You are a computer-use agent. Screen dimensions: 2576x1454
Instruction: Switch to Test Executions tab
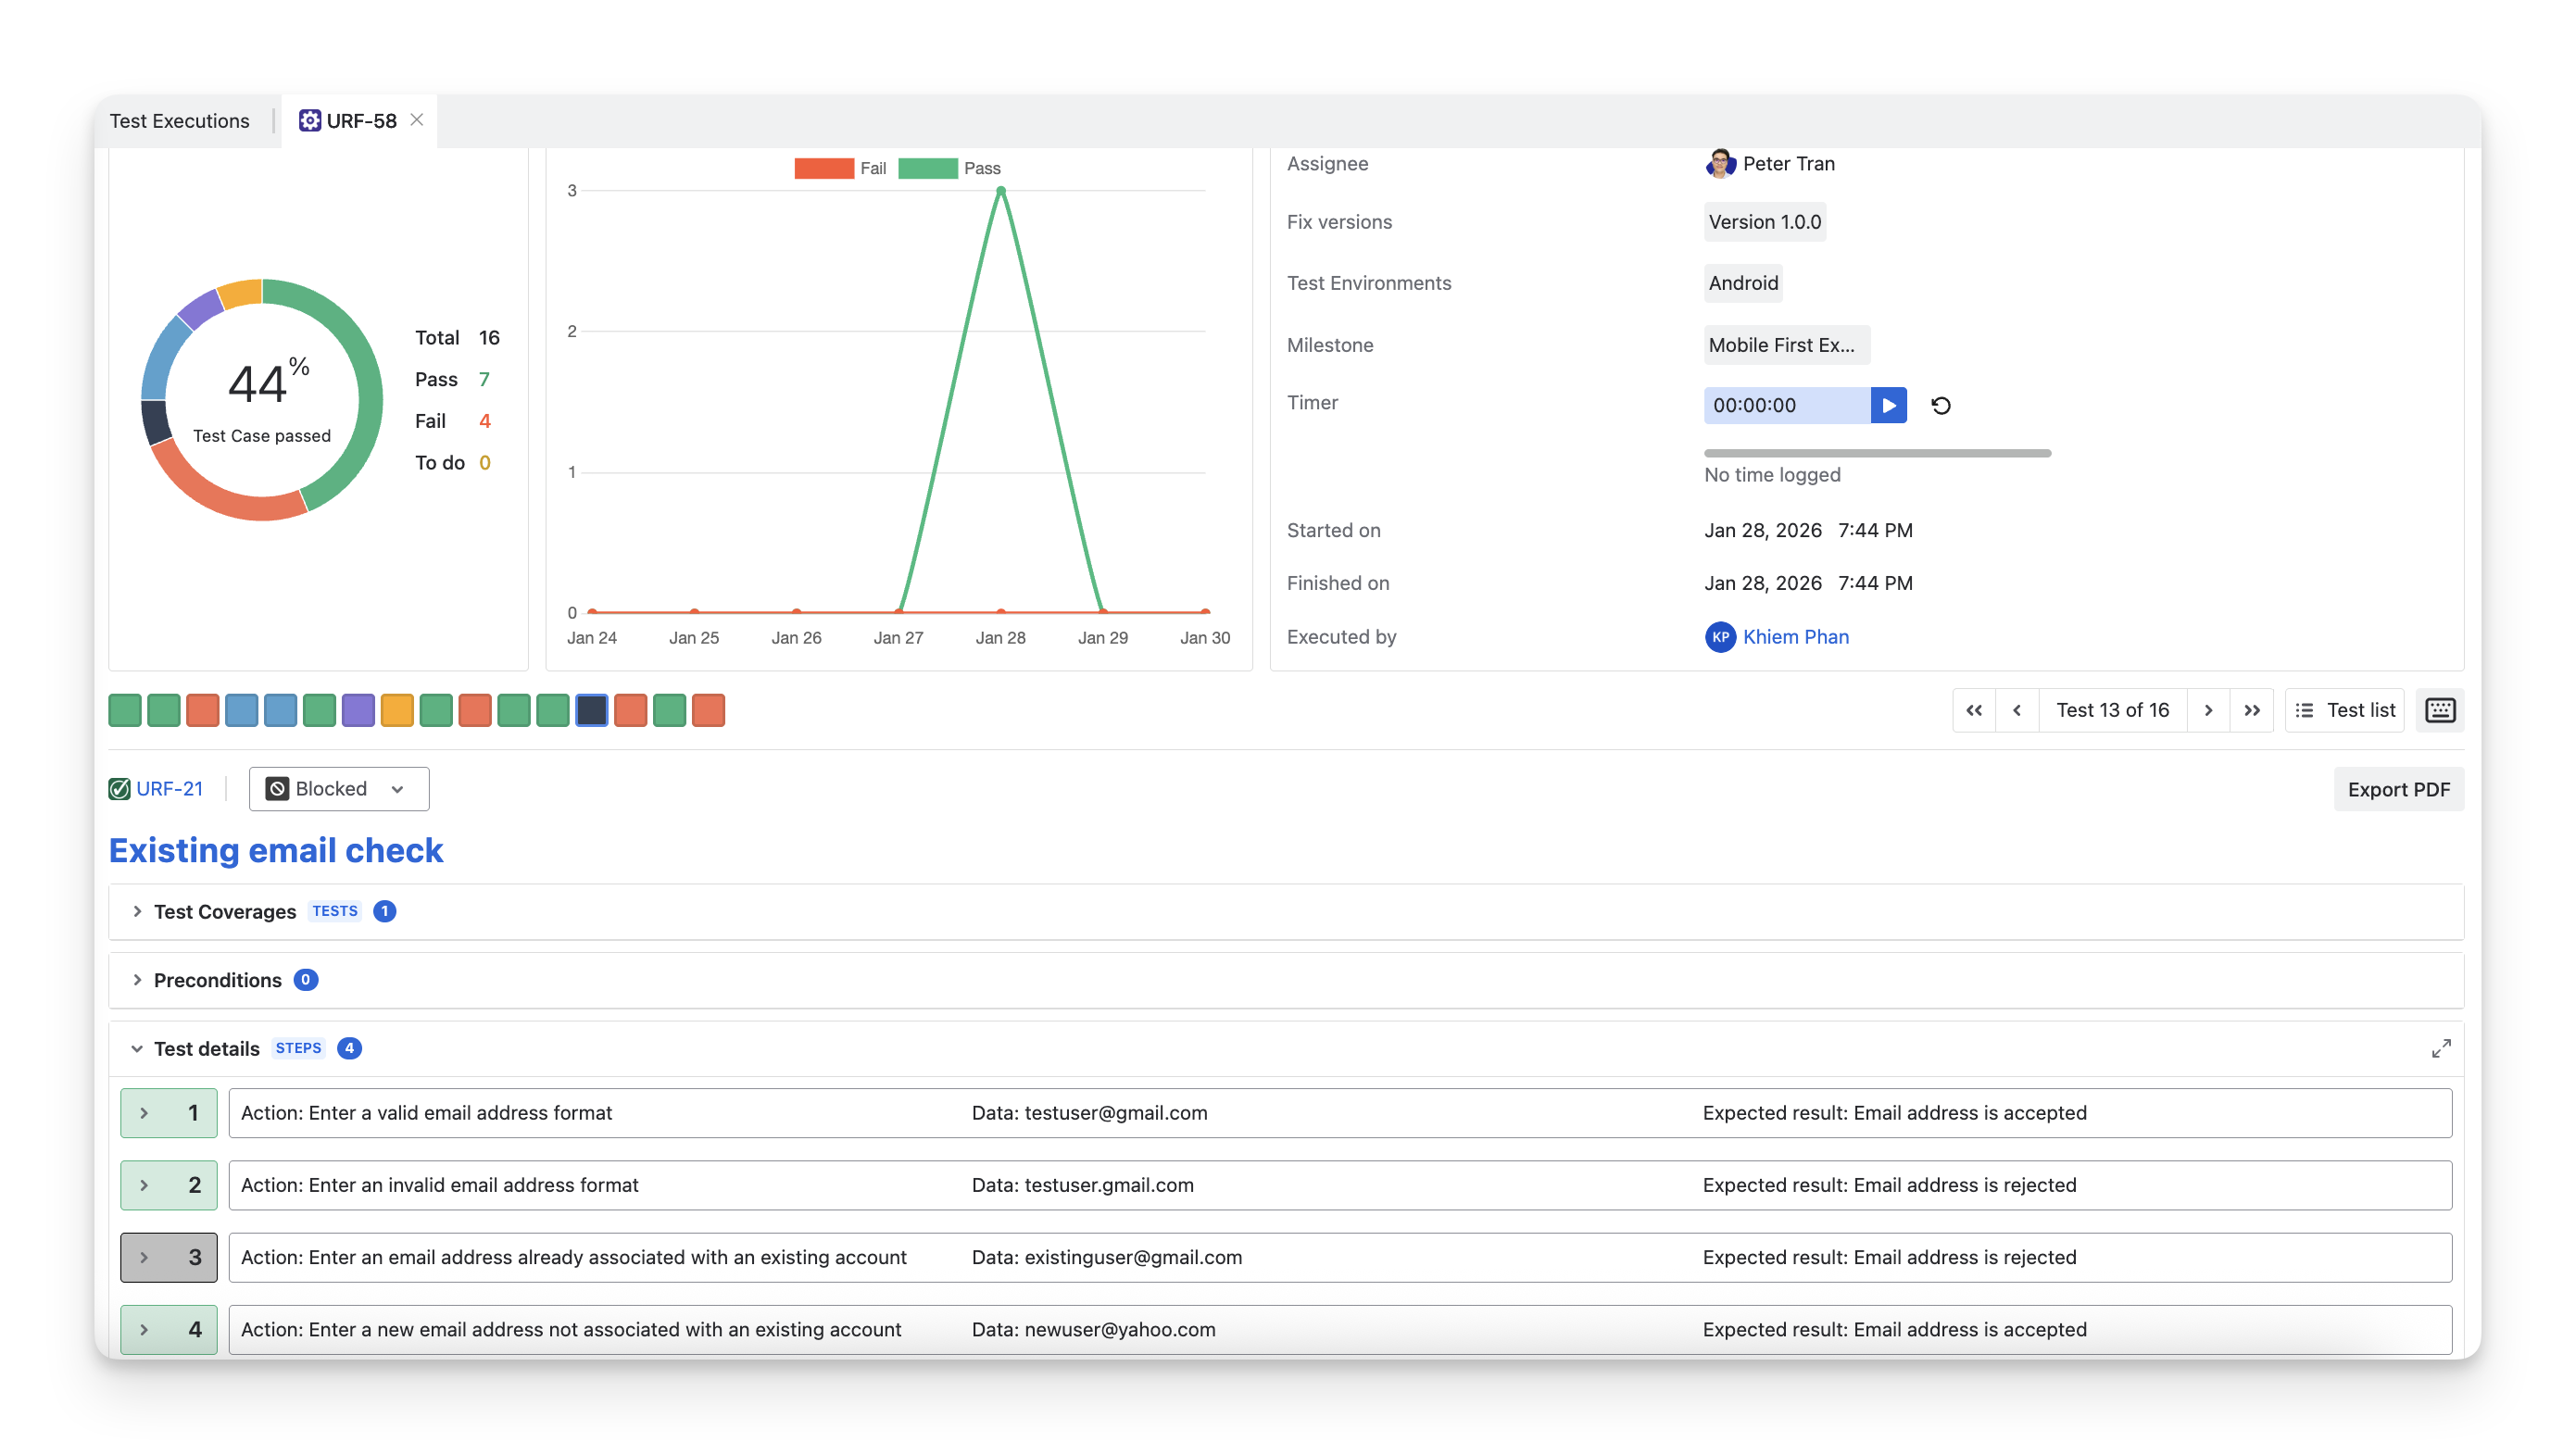[x=179, y=121]
